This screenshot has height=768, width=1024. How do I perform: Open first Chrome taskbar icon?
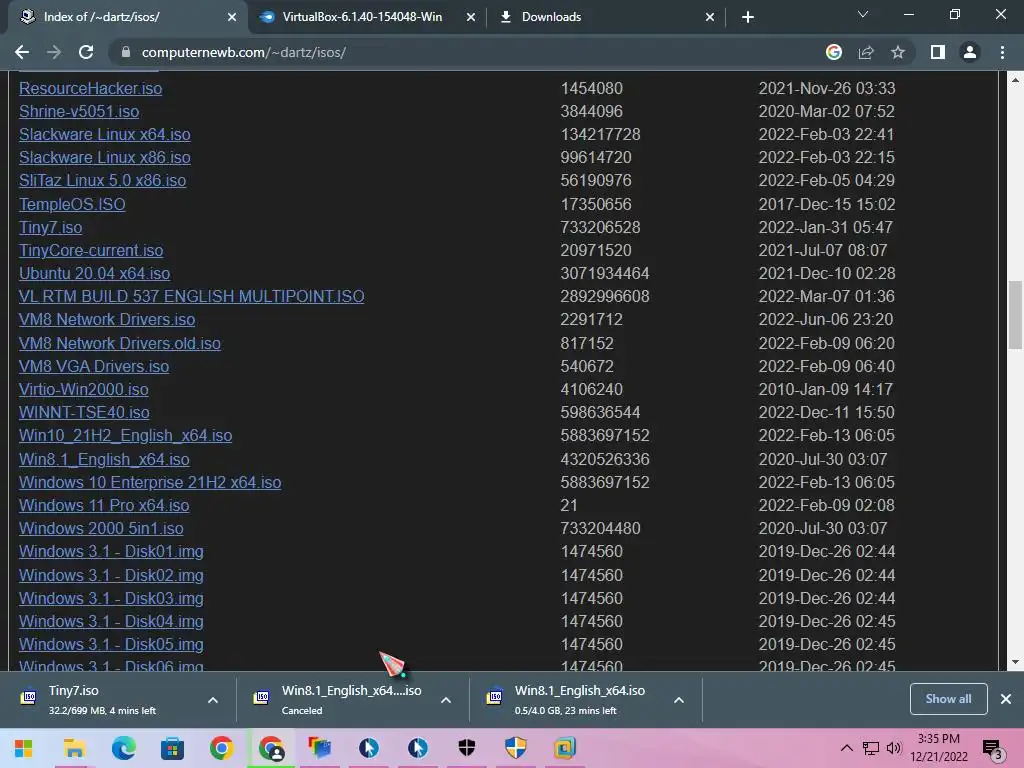point(221,748)
